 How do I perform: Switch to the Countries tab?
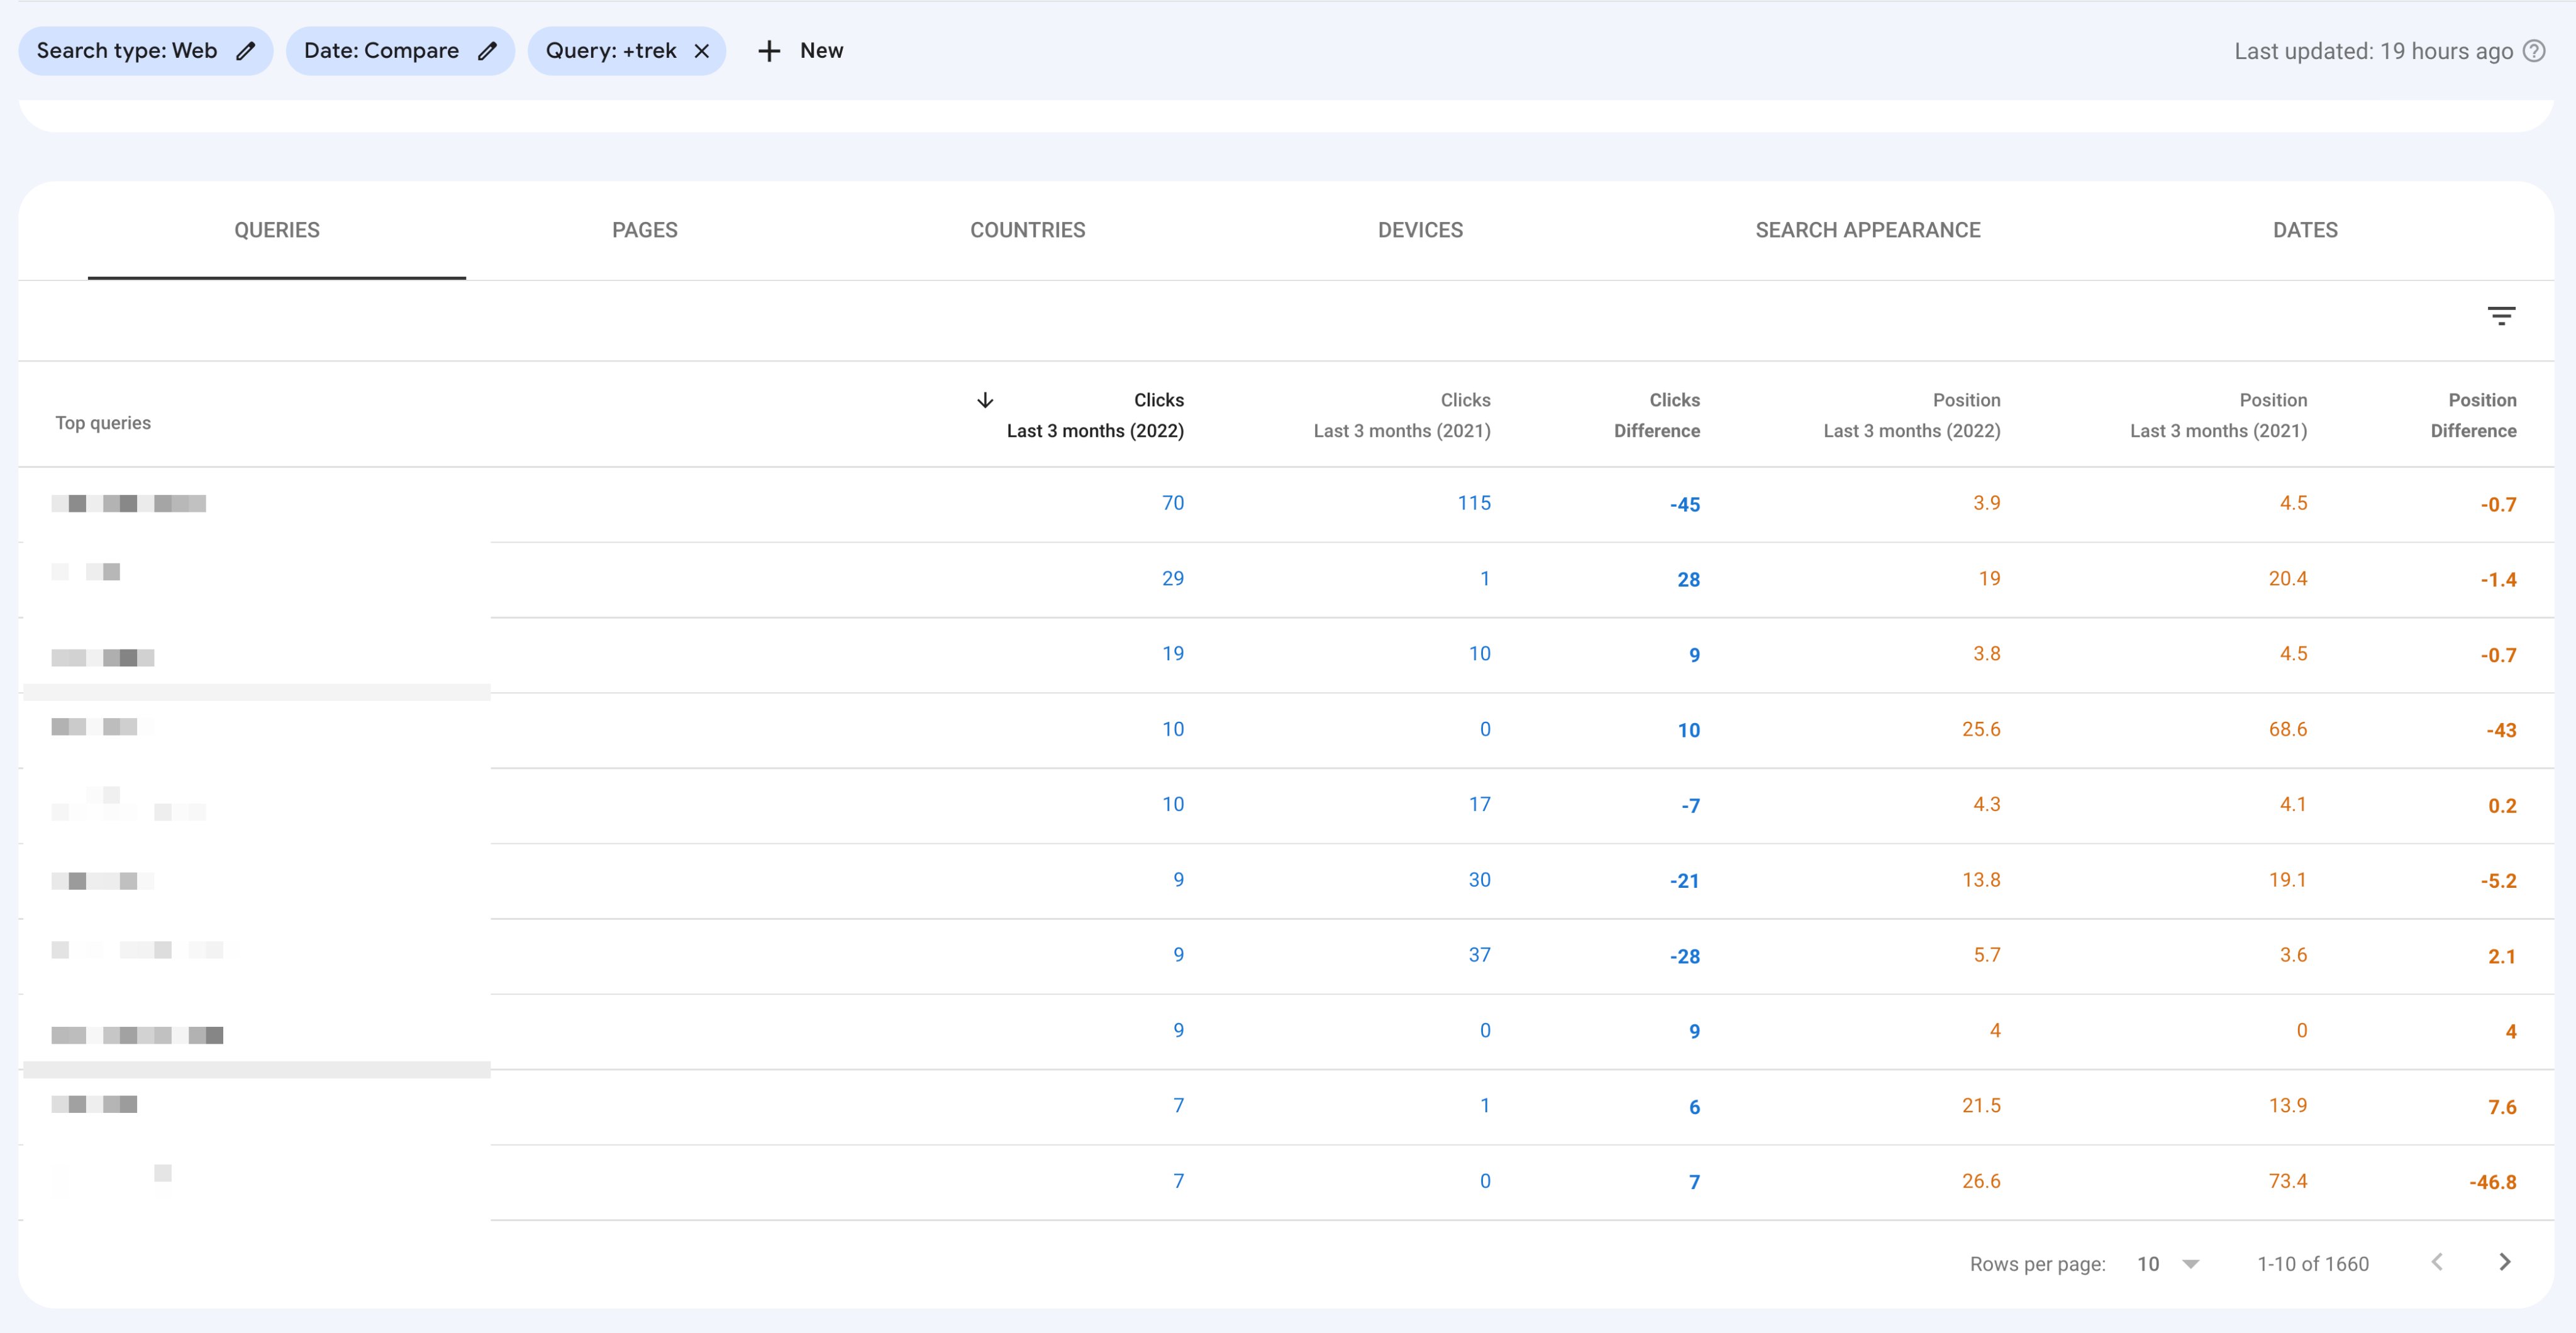(x=1027, y=230)
